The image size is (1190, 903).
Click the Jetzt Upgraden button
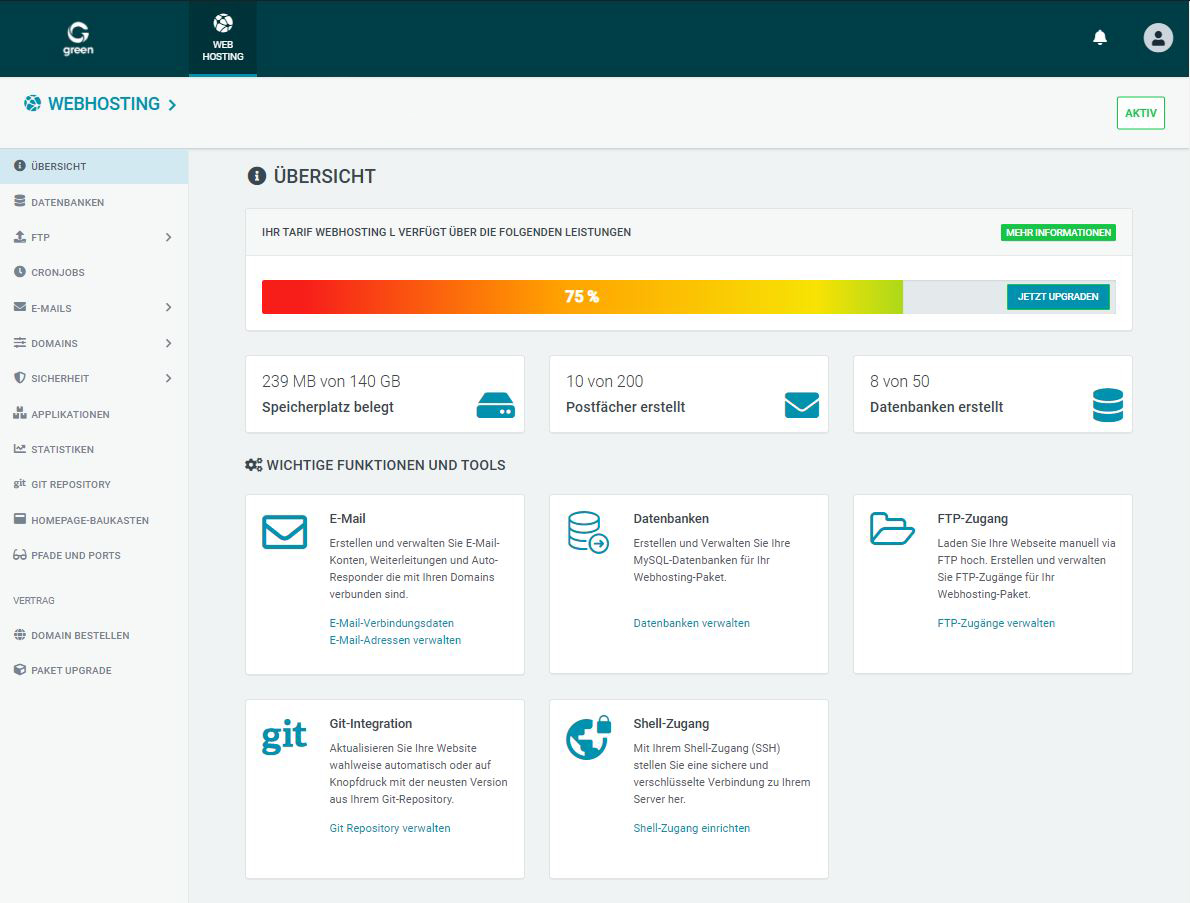[x=1058, y=297]
